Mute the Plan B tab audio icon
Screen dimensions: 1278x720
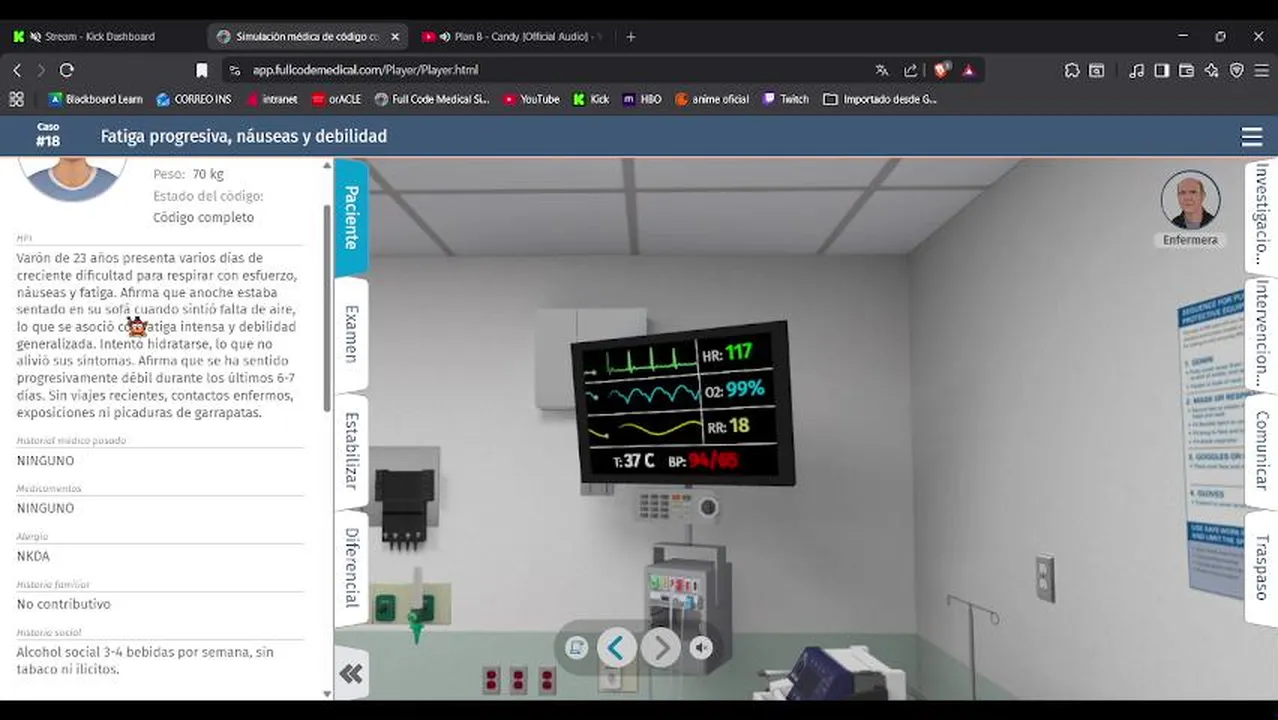pos(444,37)
